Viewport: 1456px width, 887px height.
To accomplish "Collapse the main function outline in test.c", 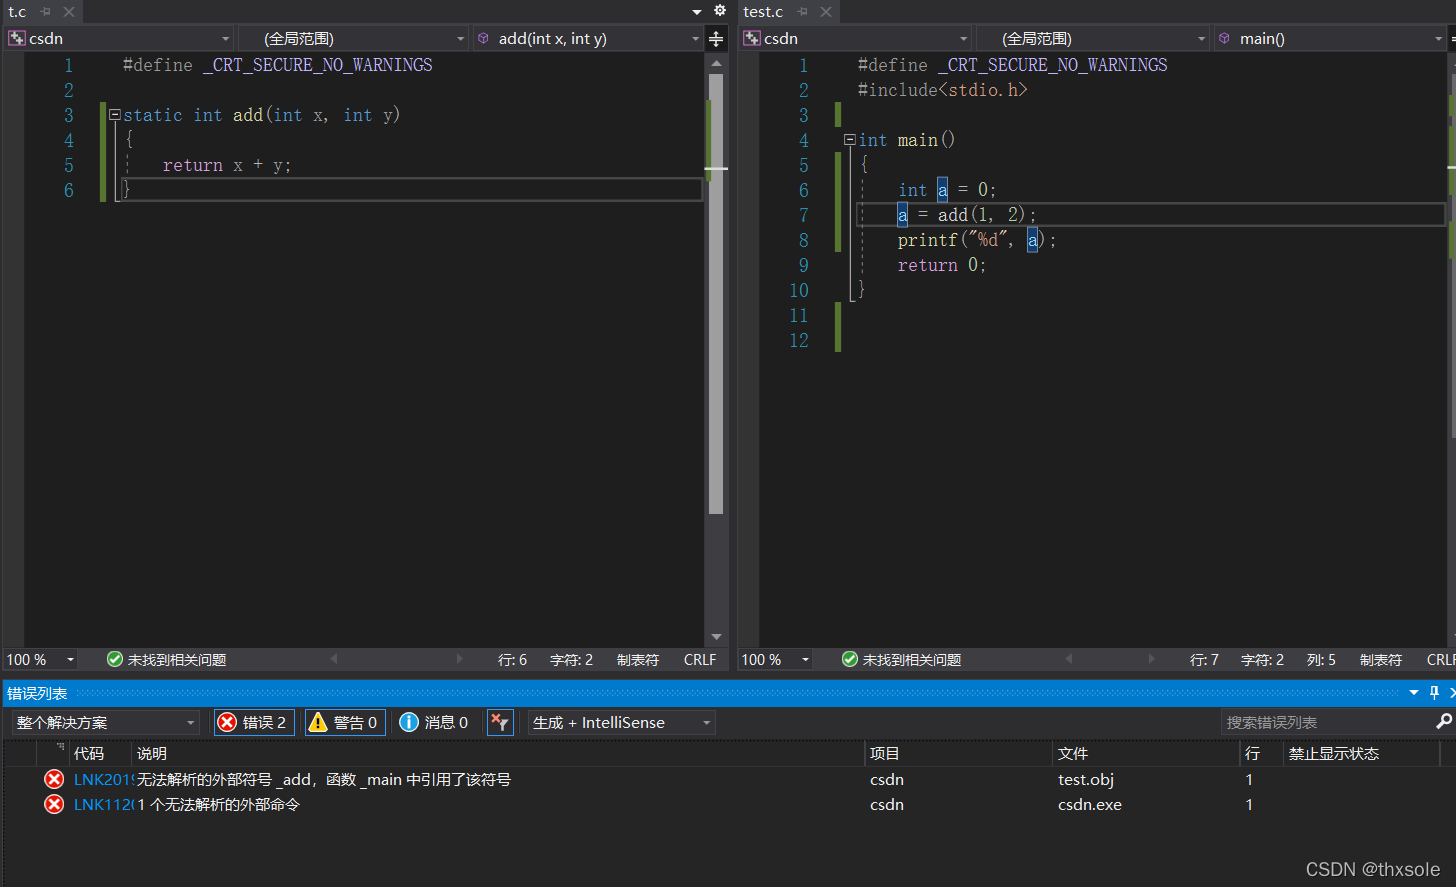I will coord(850,140).
